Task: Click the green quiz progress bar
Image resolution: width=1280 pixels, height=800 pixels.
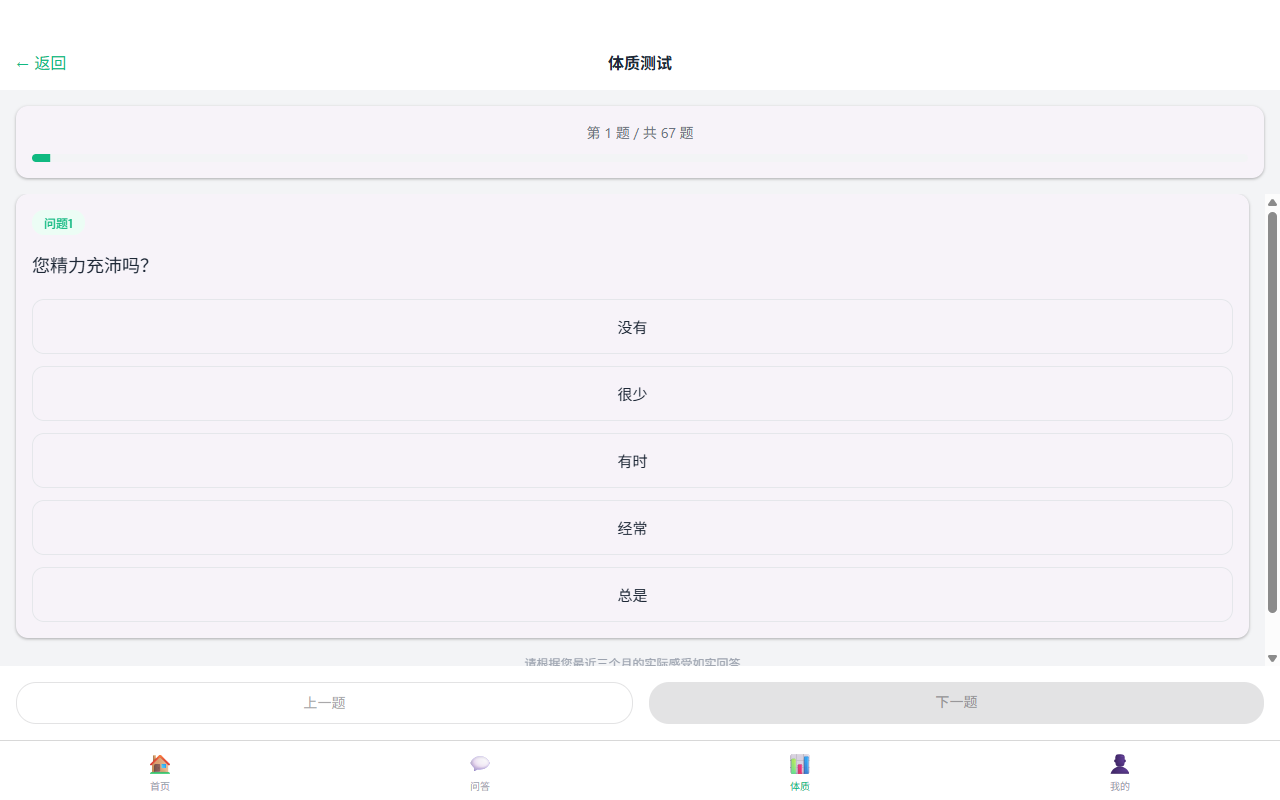Action: 41,158
